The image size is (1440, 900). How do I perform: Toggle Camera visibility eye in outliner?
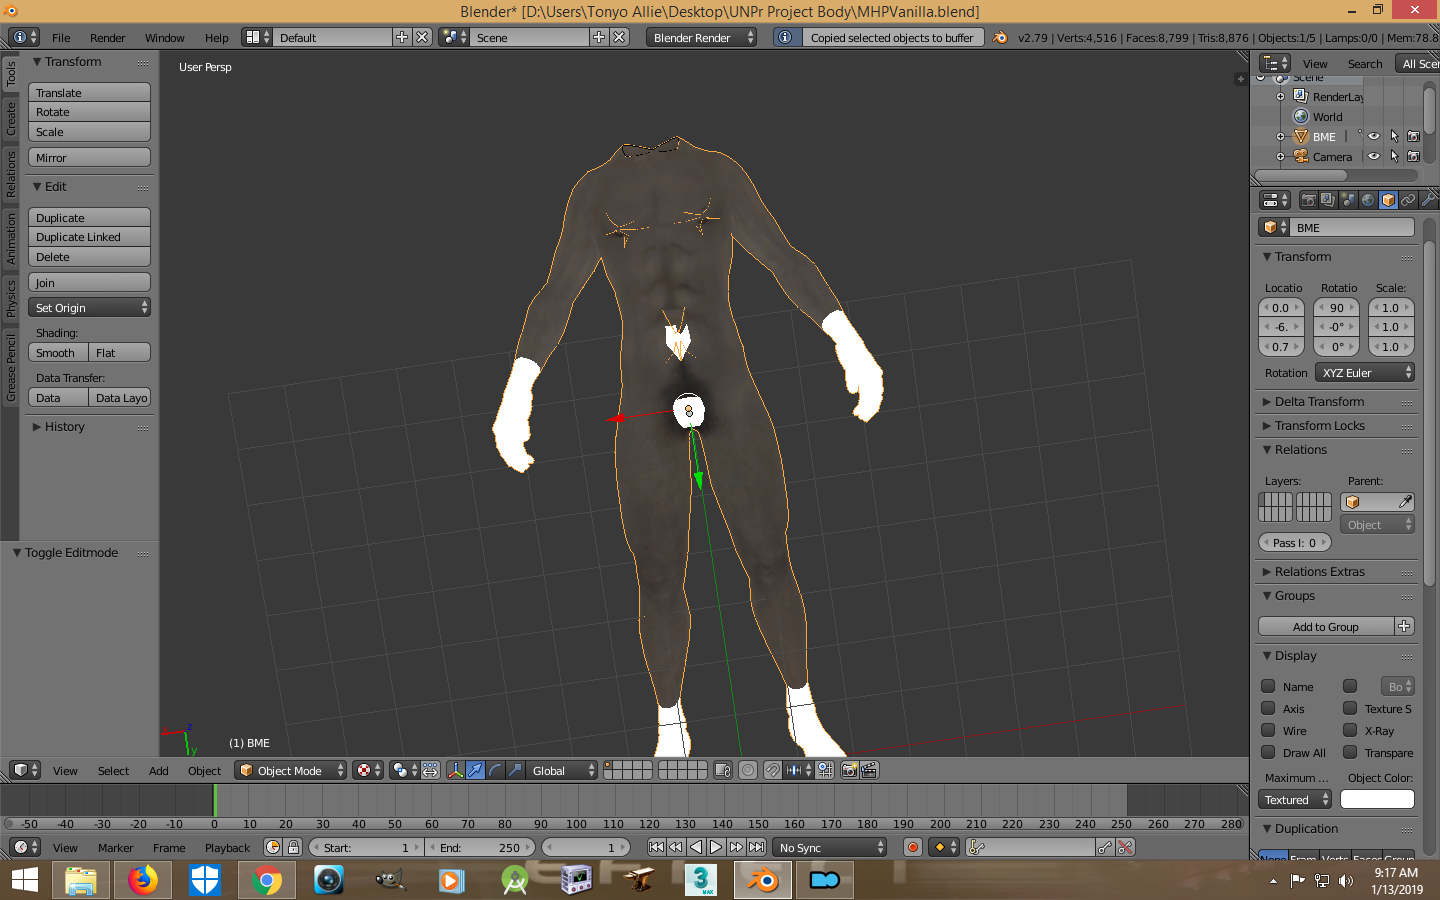tap(1374, 157)
